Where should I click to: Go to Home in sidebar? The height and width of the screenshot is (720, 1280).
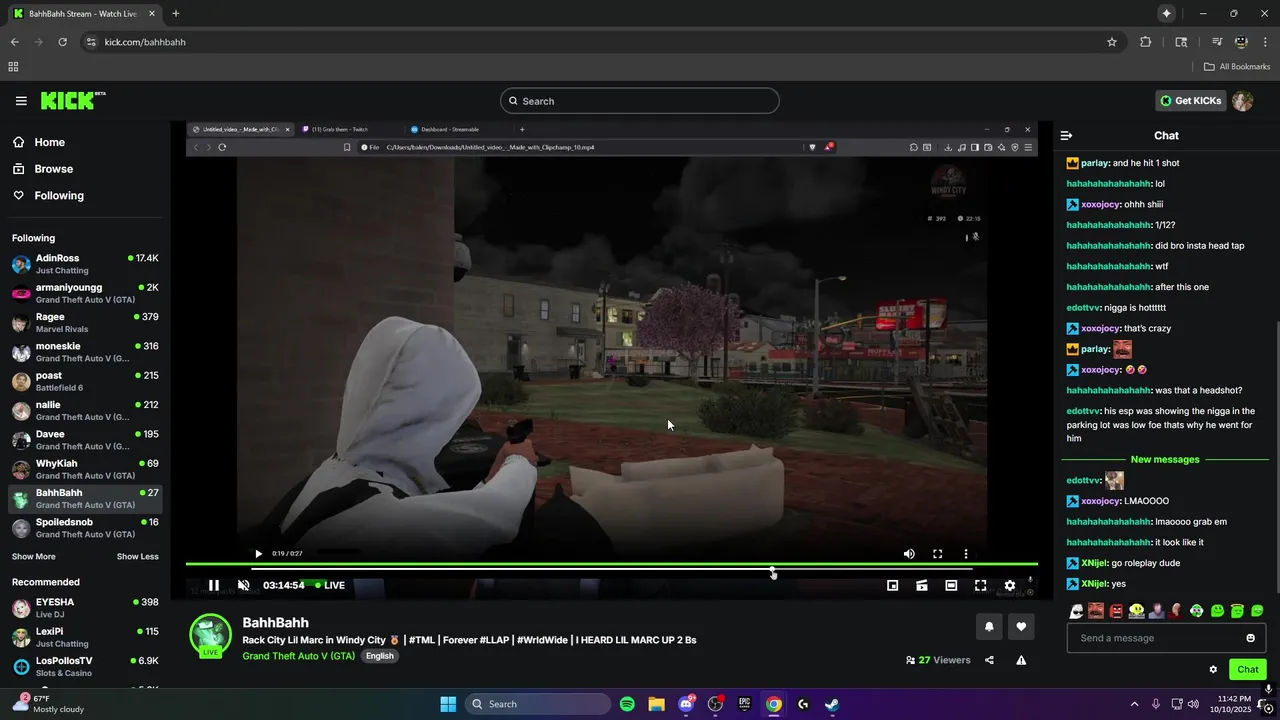pos(39,142)
